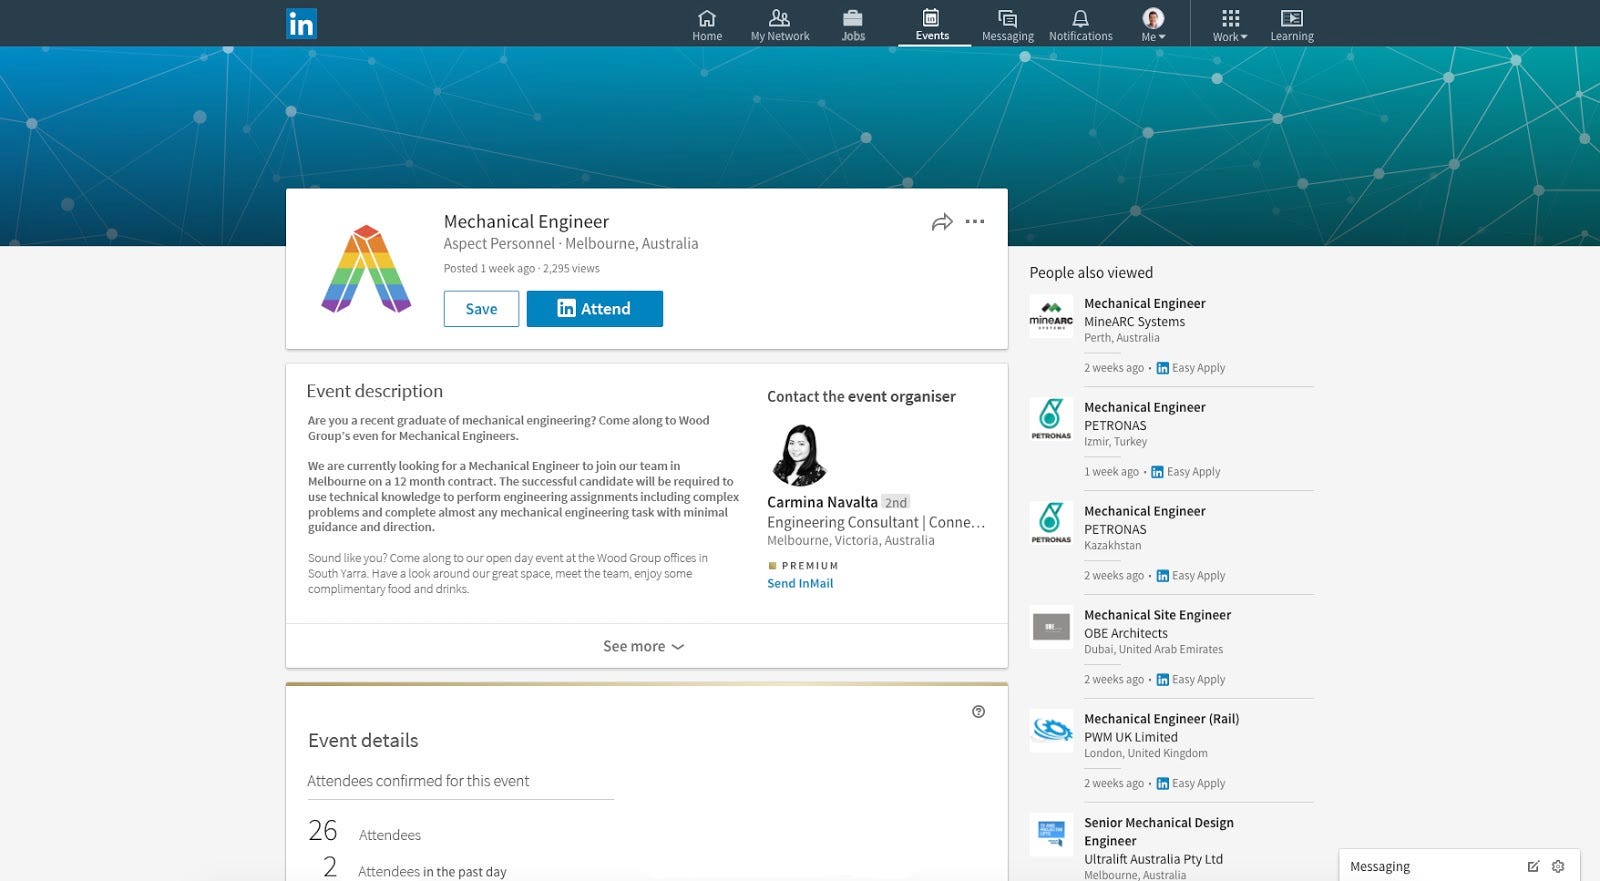View Notifications bell
This screenshot has width=1600, height=881.
[x=1081, y=25]
